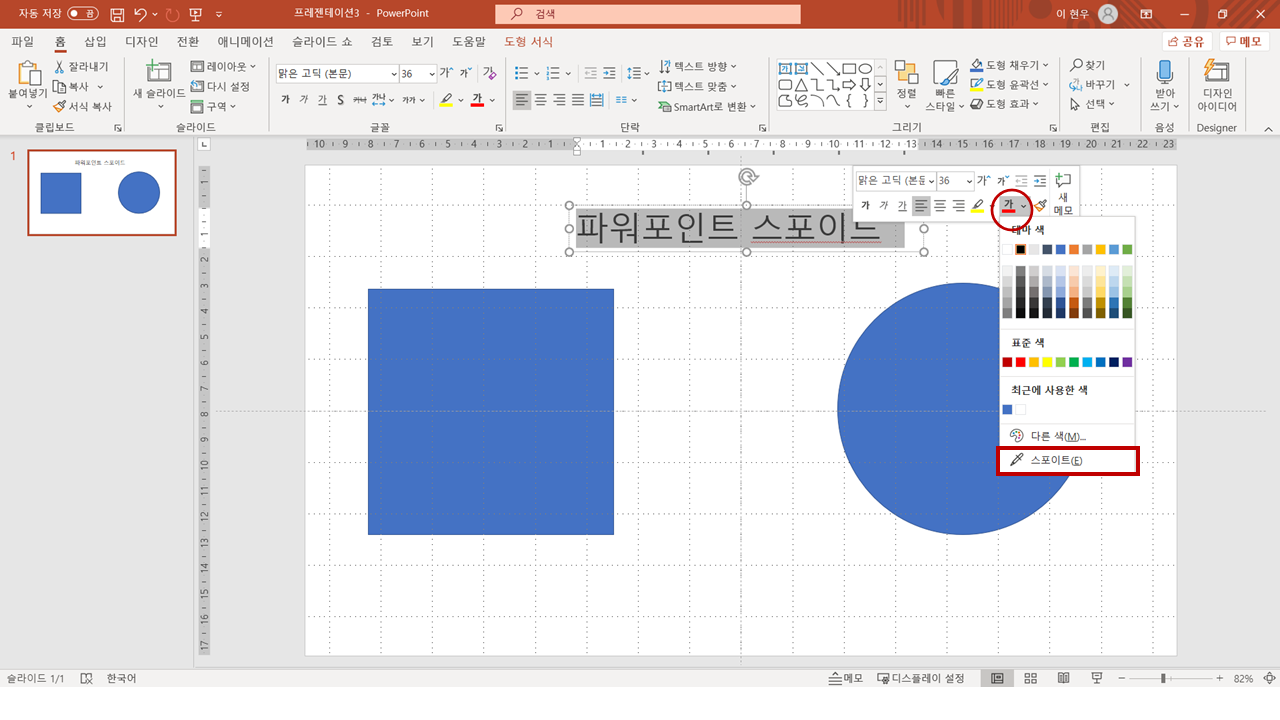Screen dimensions: 1280x720
Task: Click the New Slide (새 슬라이드) icon
Action: [158, 72]
